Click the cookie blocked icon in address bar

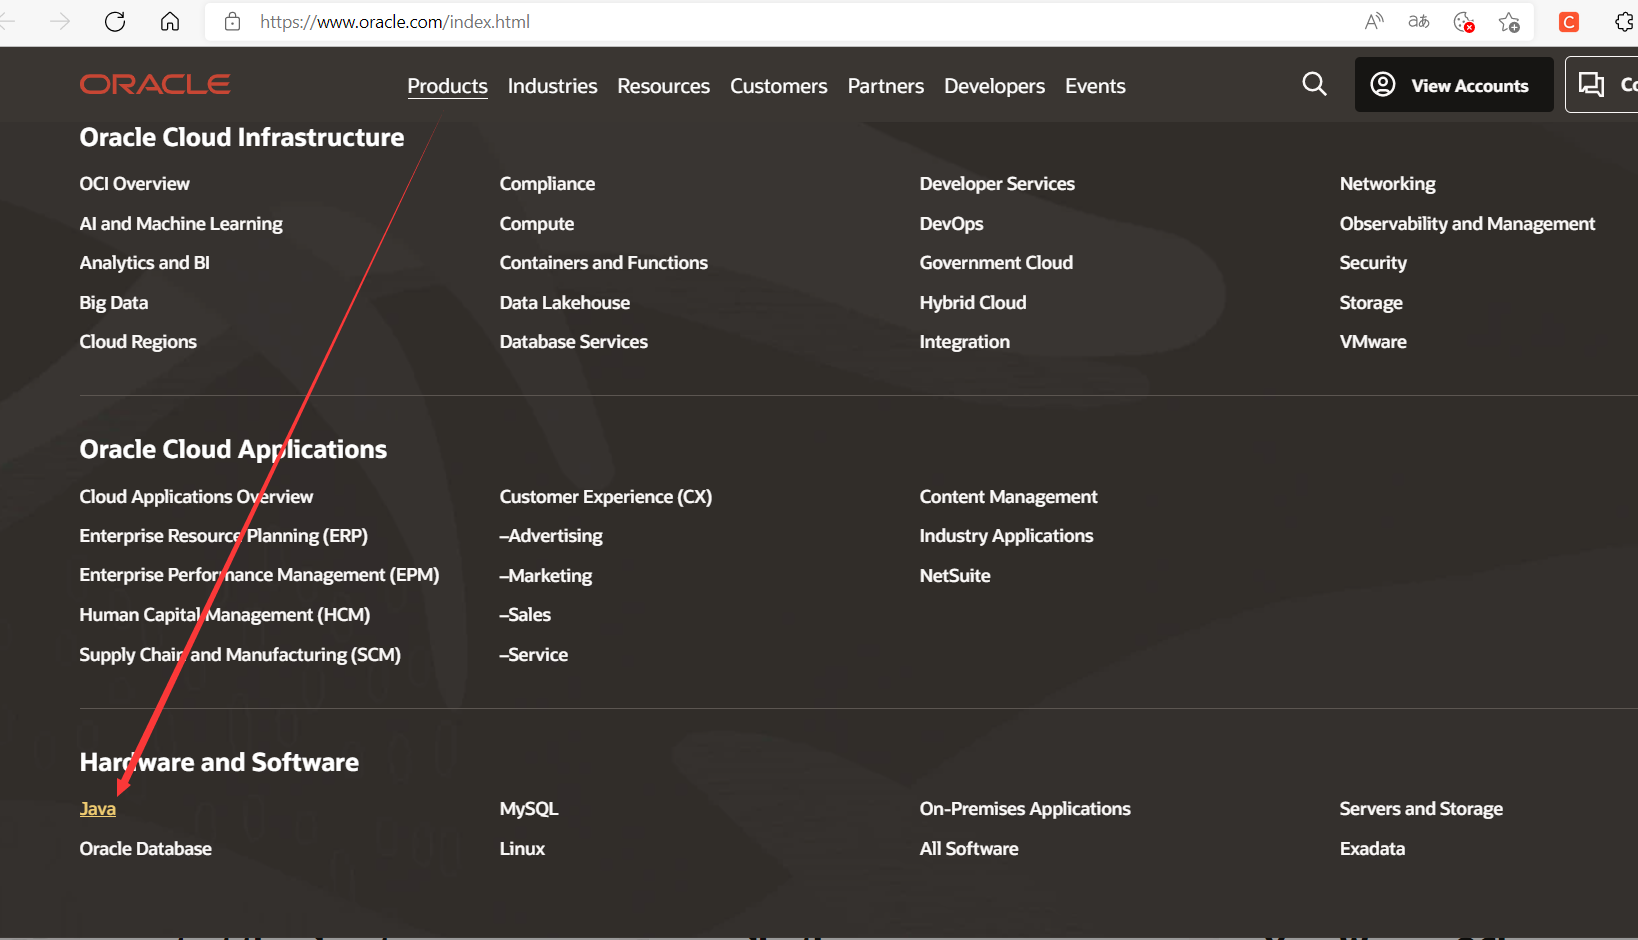1464,22
